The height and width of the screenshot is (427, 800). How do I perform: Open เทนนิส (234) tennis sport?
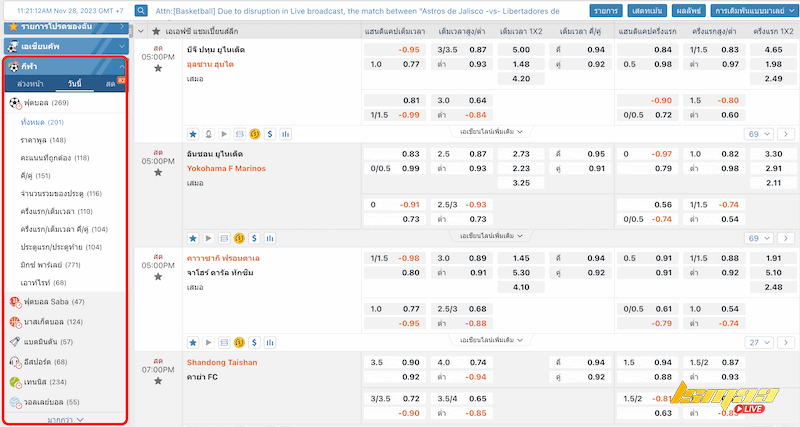(x=45, y=382)
